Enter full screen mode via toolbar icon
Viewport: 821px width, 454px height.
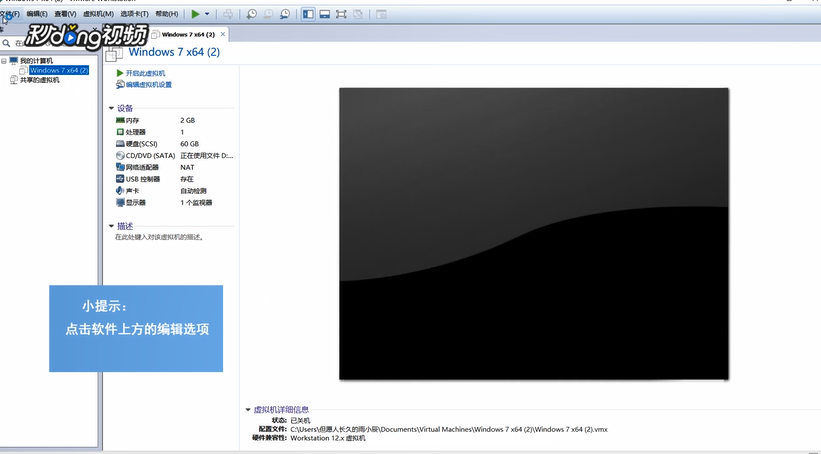tap(341, 14)
